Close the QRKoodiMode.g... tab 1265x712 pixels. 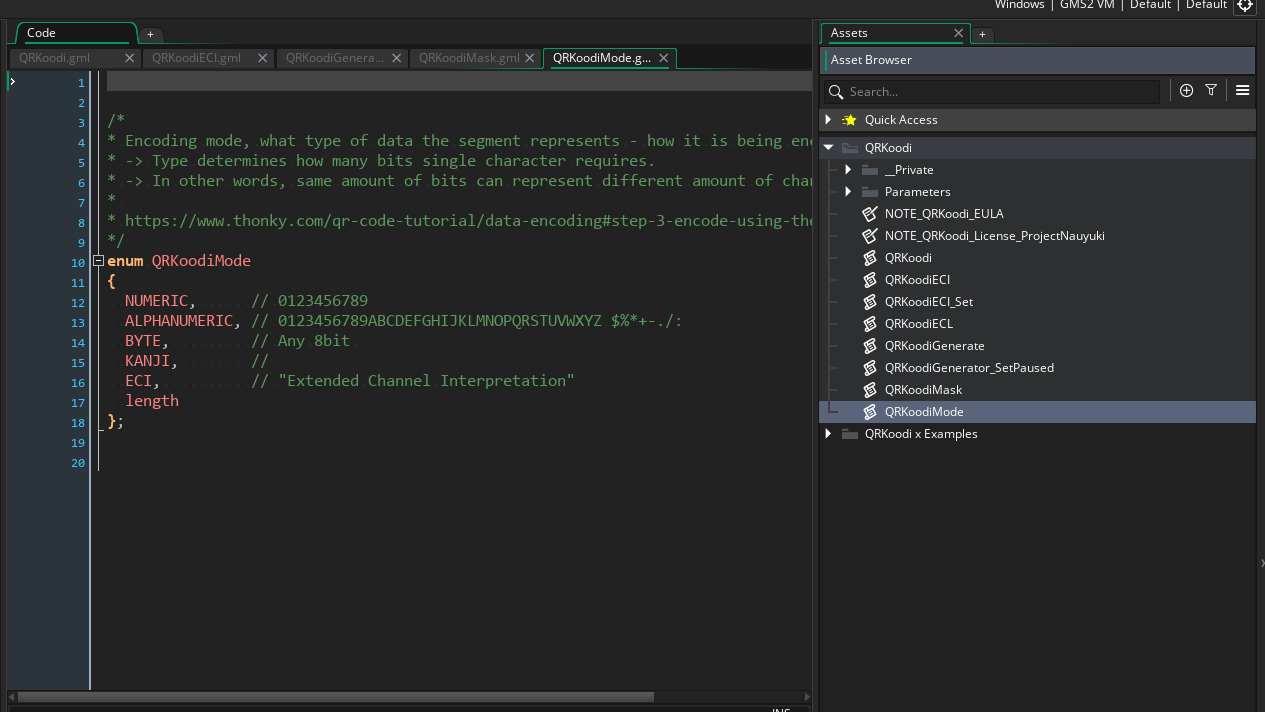663,58
